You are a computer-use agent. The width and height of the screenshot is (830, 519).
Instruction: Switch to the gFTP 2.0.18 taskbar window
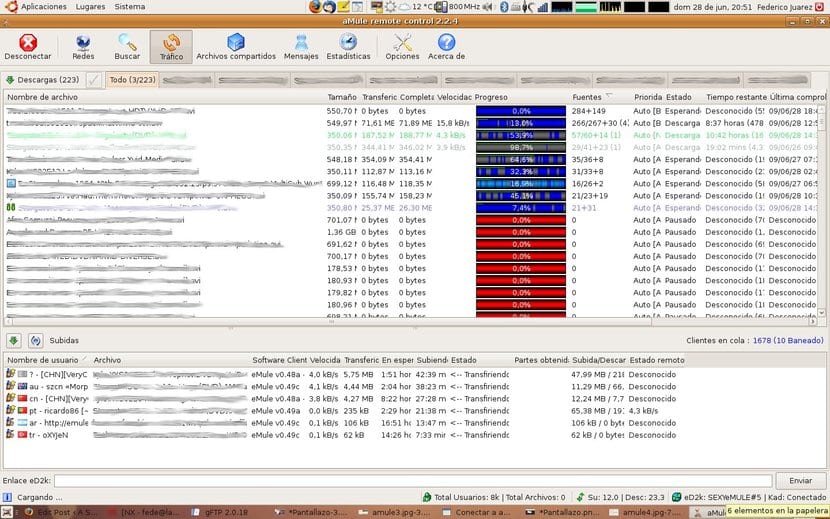pyautogui.click(x=227, y=512)
